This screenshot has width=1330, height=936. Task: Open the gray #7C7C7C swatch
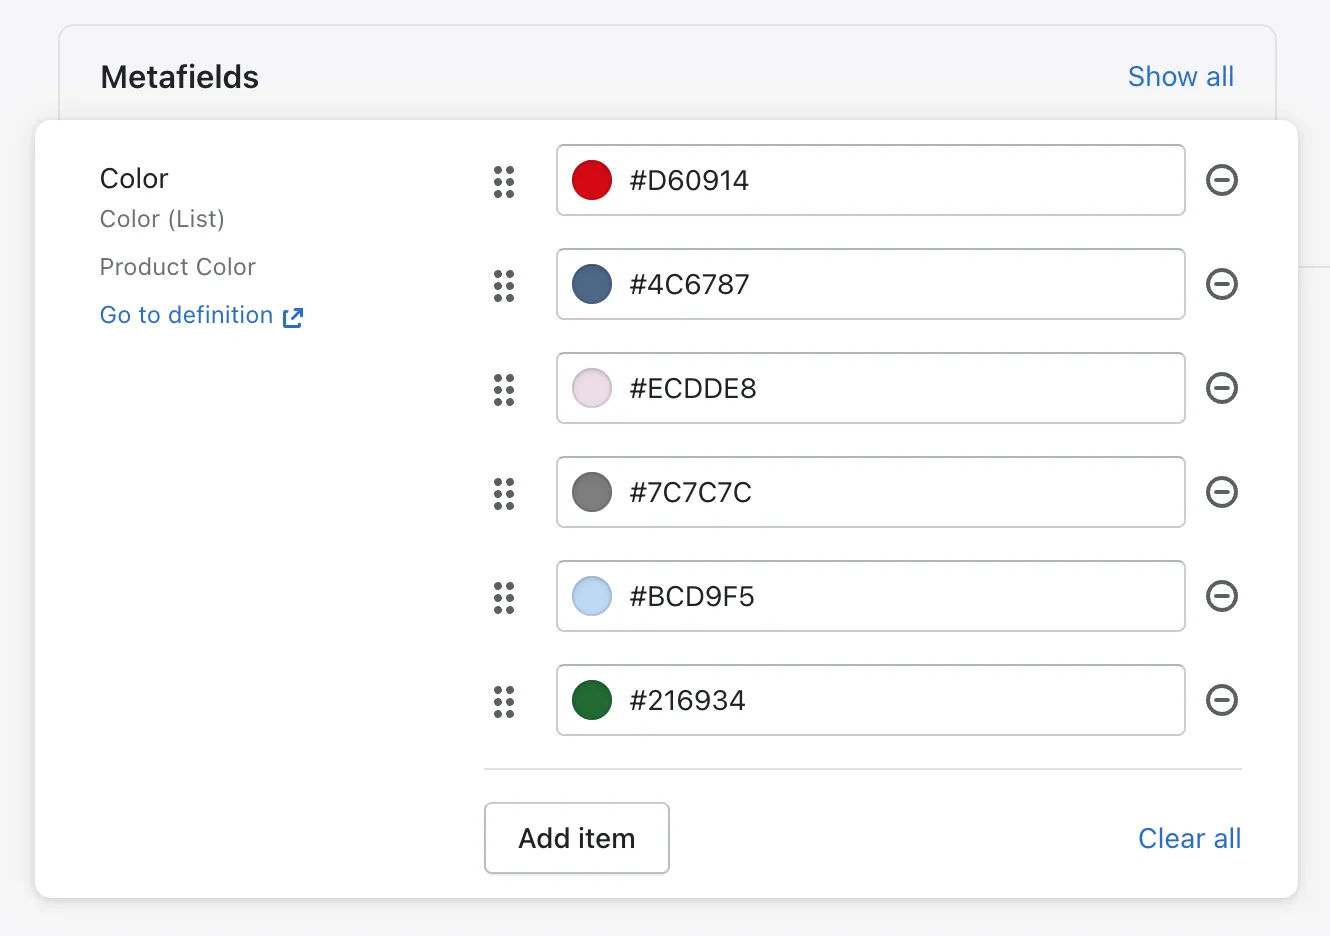pos(592,492)
